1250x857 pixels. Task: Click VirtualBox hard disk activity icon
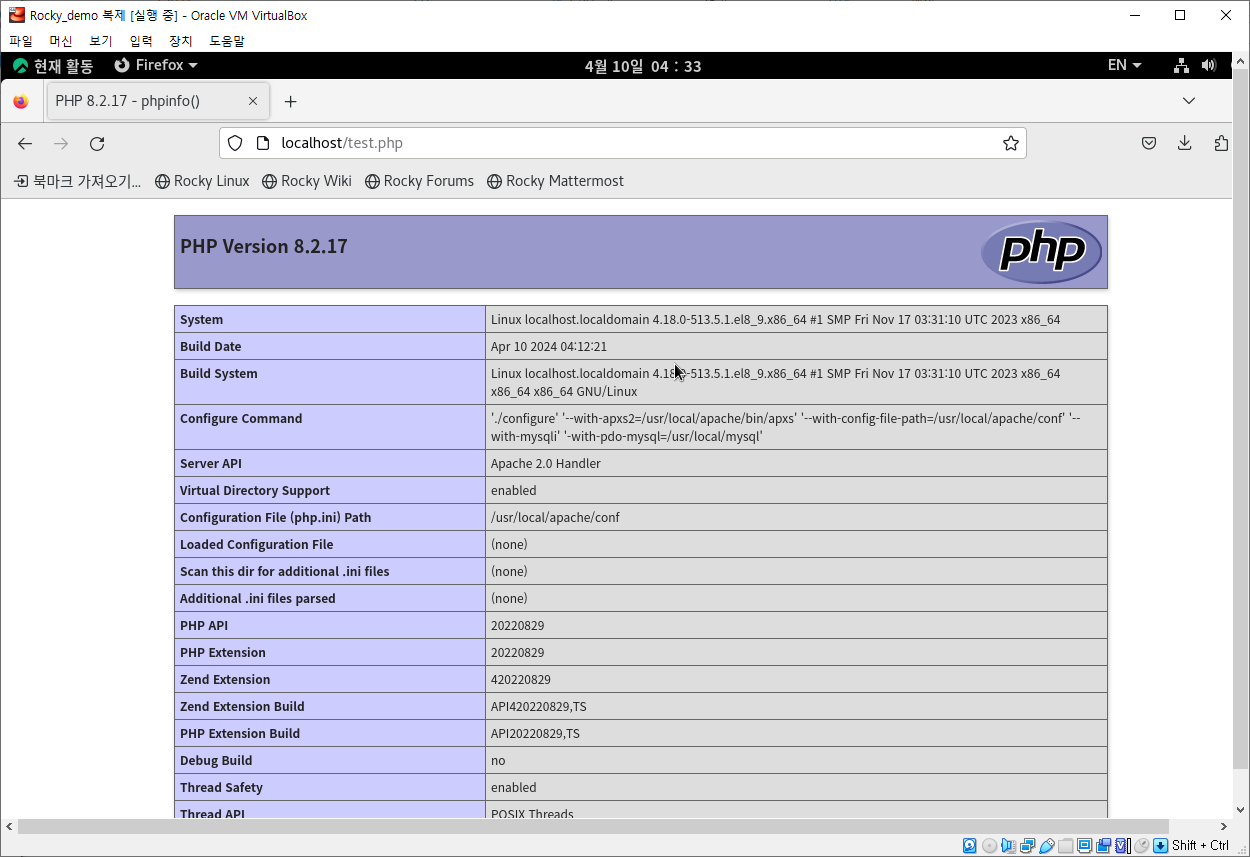click(x=970, y=846)
